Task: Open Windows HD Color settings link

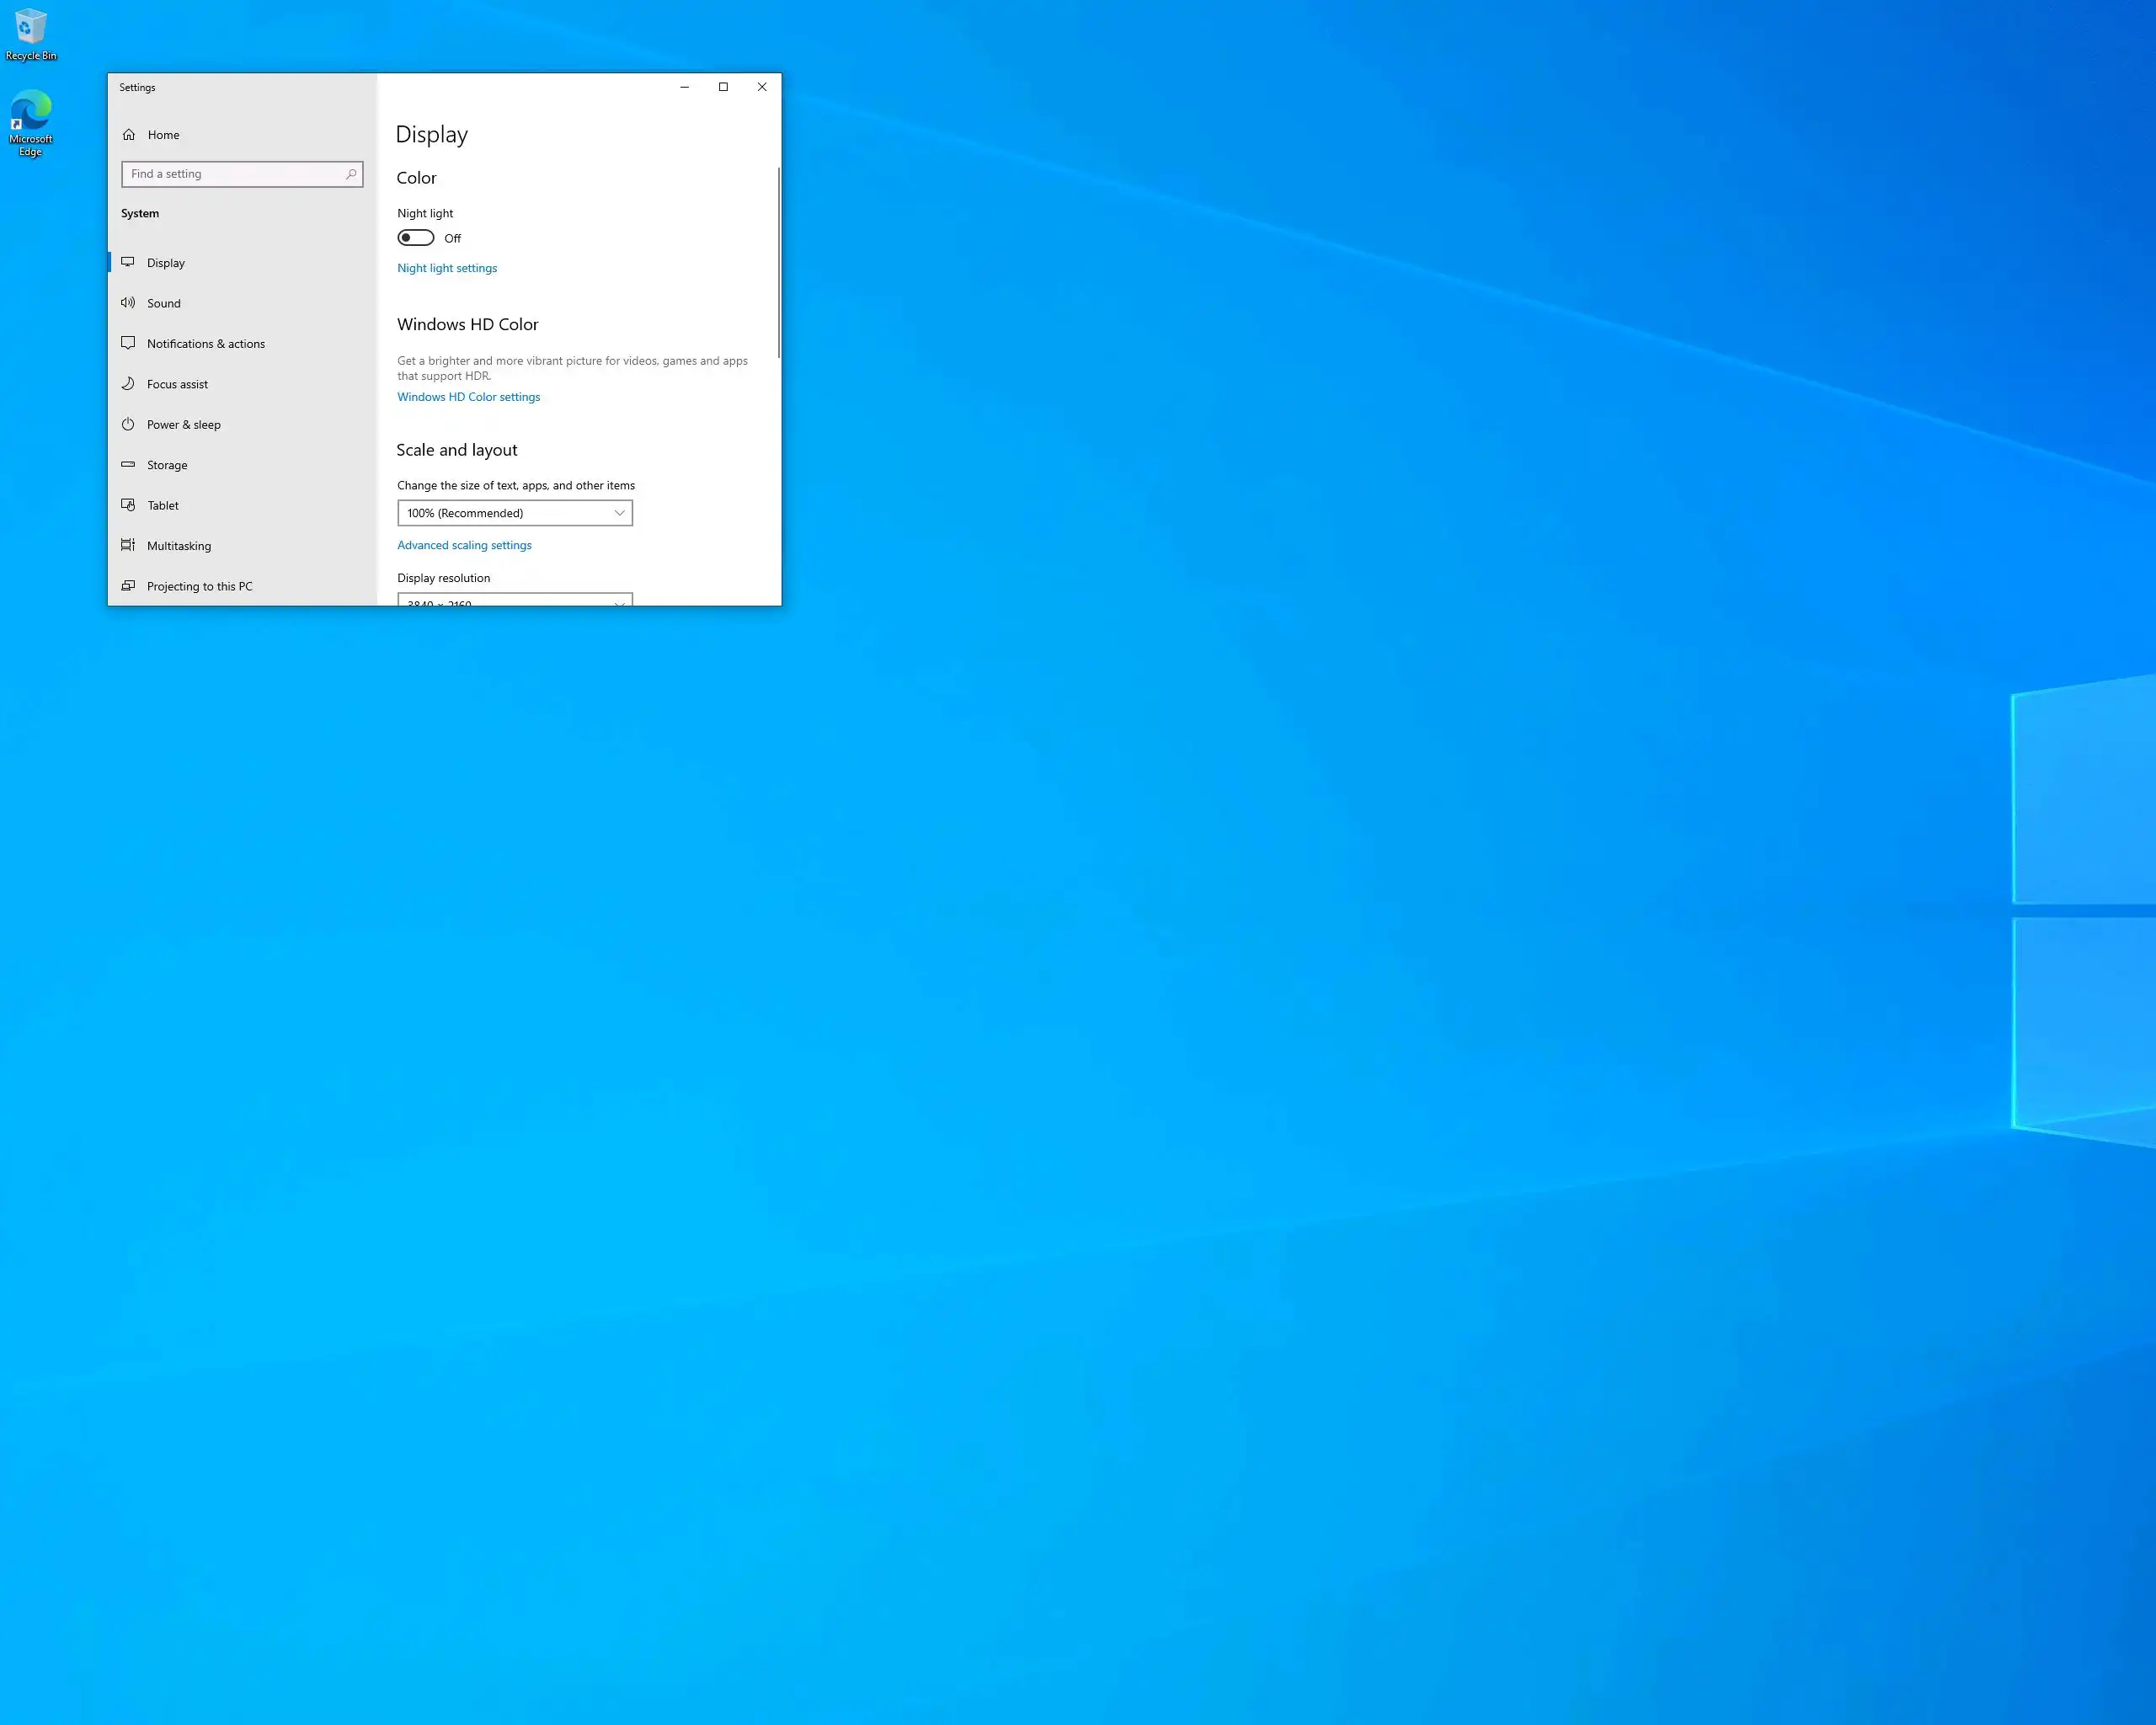Action: tap(468, 397)
